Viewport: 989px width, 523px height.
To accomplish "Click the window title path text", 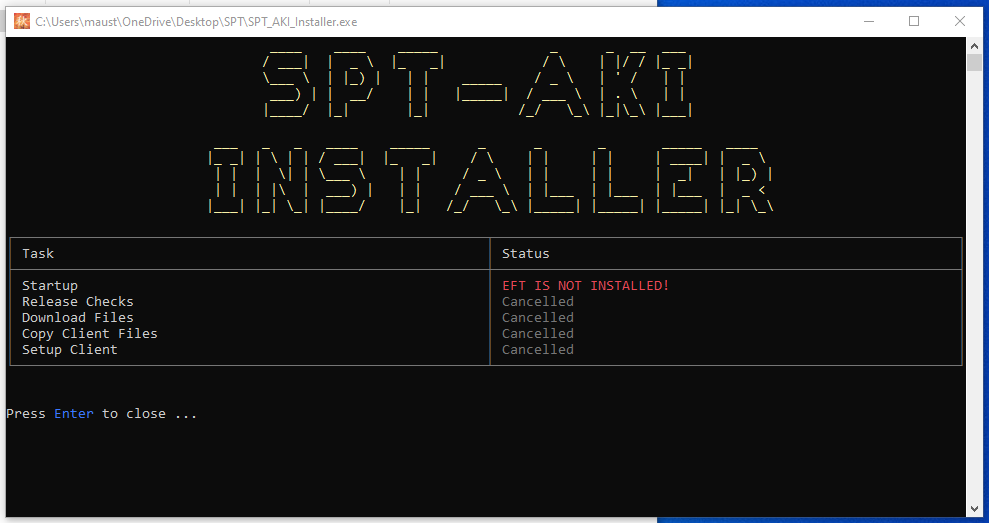I will point(196,22).
